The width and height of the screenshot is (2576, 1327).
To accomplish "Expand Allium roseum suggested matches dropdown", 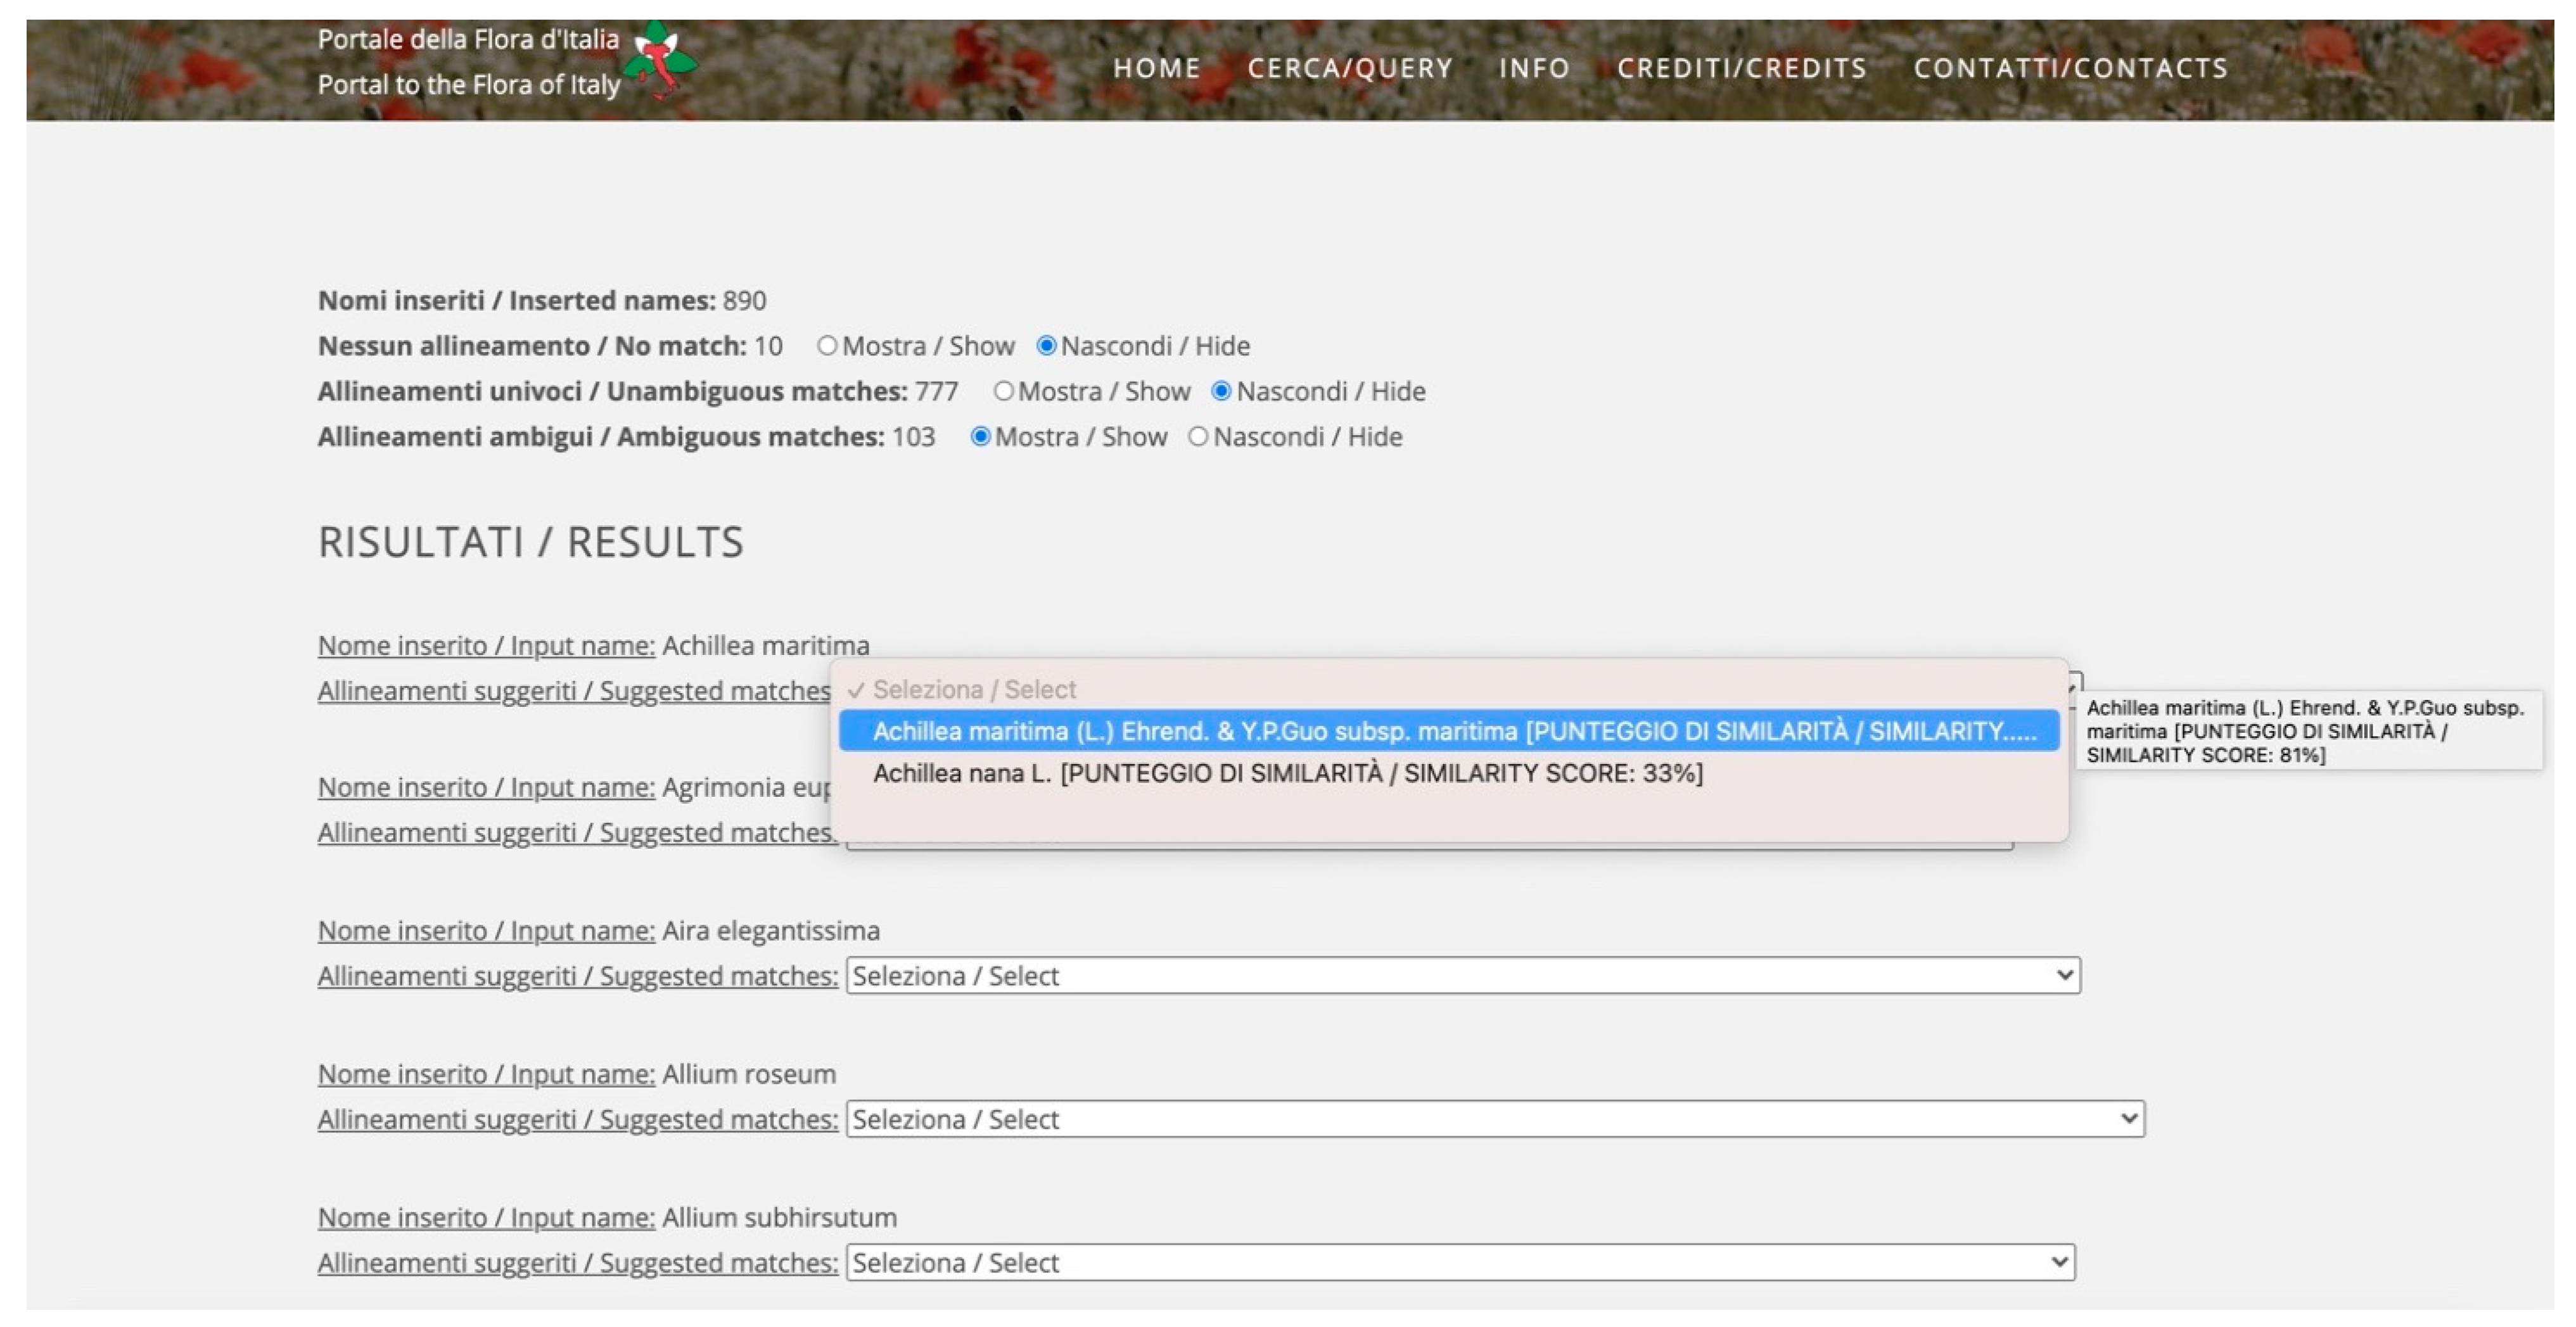I will (x=1494, y=1118).
